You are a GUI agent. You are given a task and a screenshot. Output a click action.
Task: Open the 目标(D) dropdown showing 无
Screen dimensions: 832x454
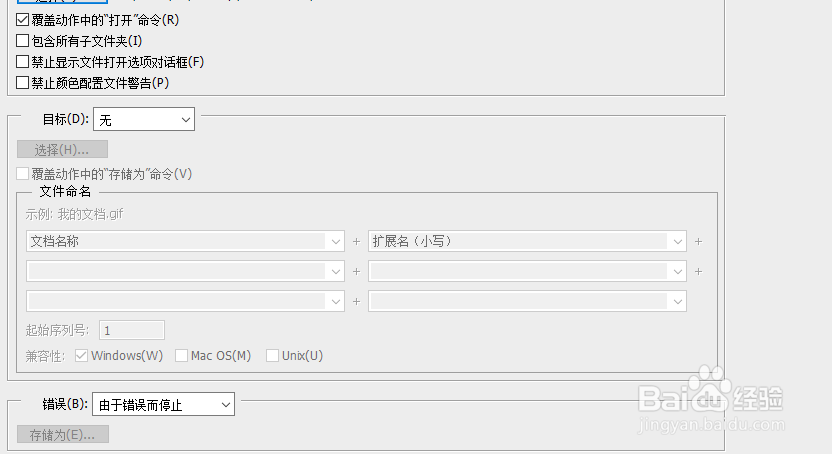point(143,120)
